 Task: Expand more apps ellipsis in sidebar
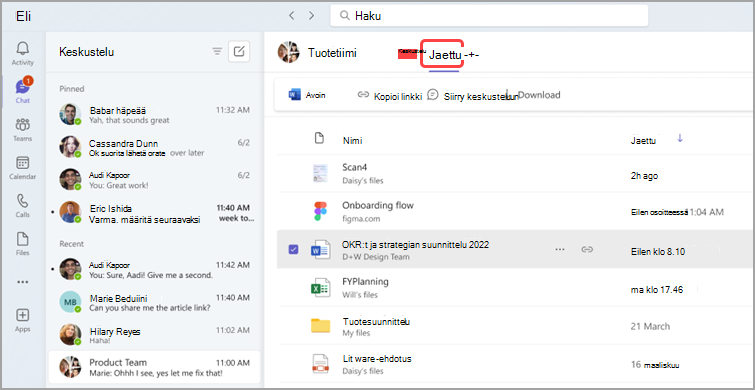pos(23,282)
